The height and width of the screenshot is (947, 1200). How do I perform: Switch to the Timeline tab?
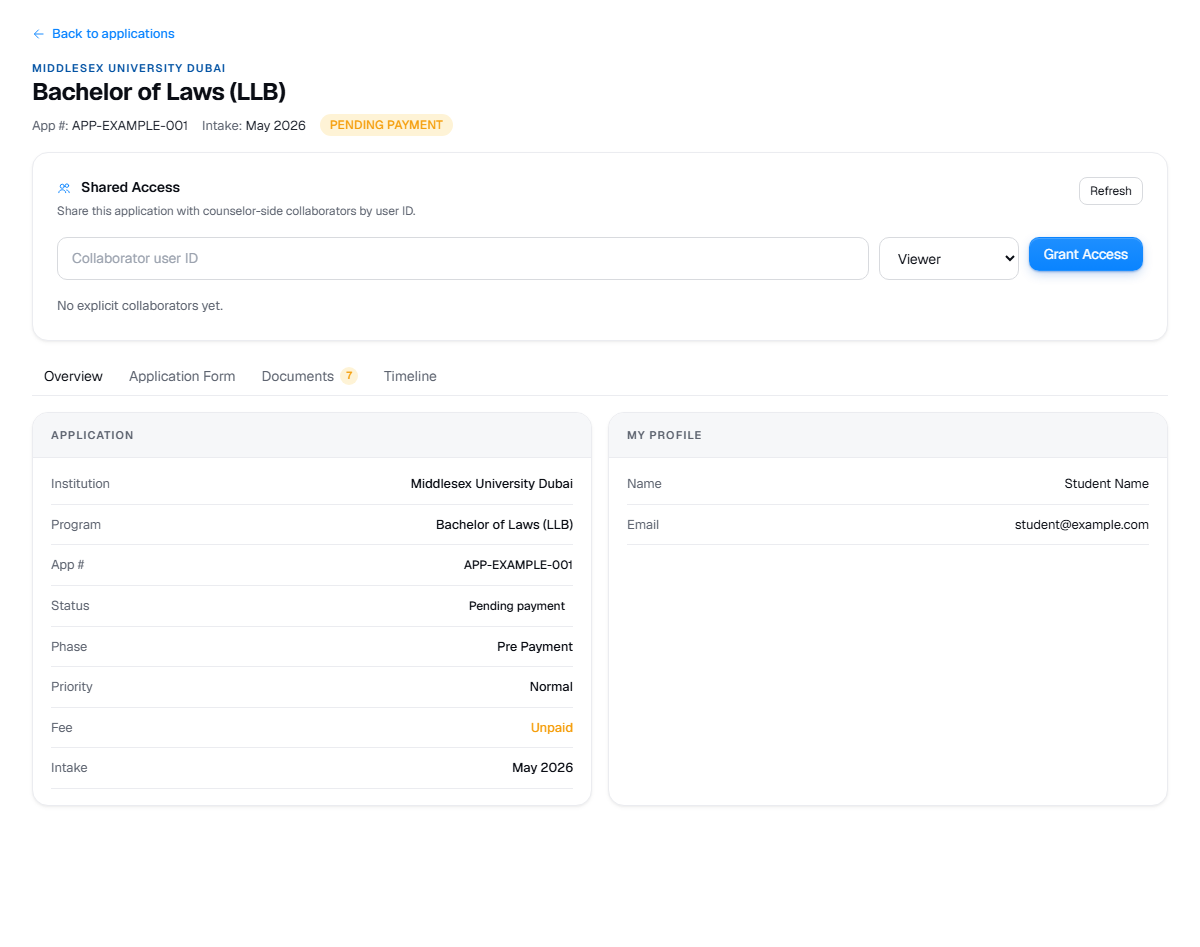point(410,377)
